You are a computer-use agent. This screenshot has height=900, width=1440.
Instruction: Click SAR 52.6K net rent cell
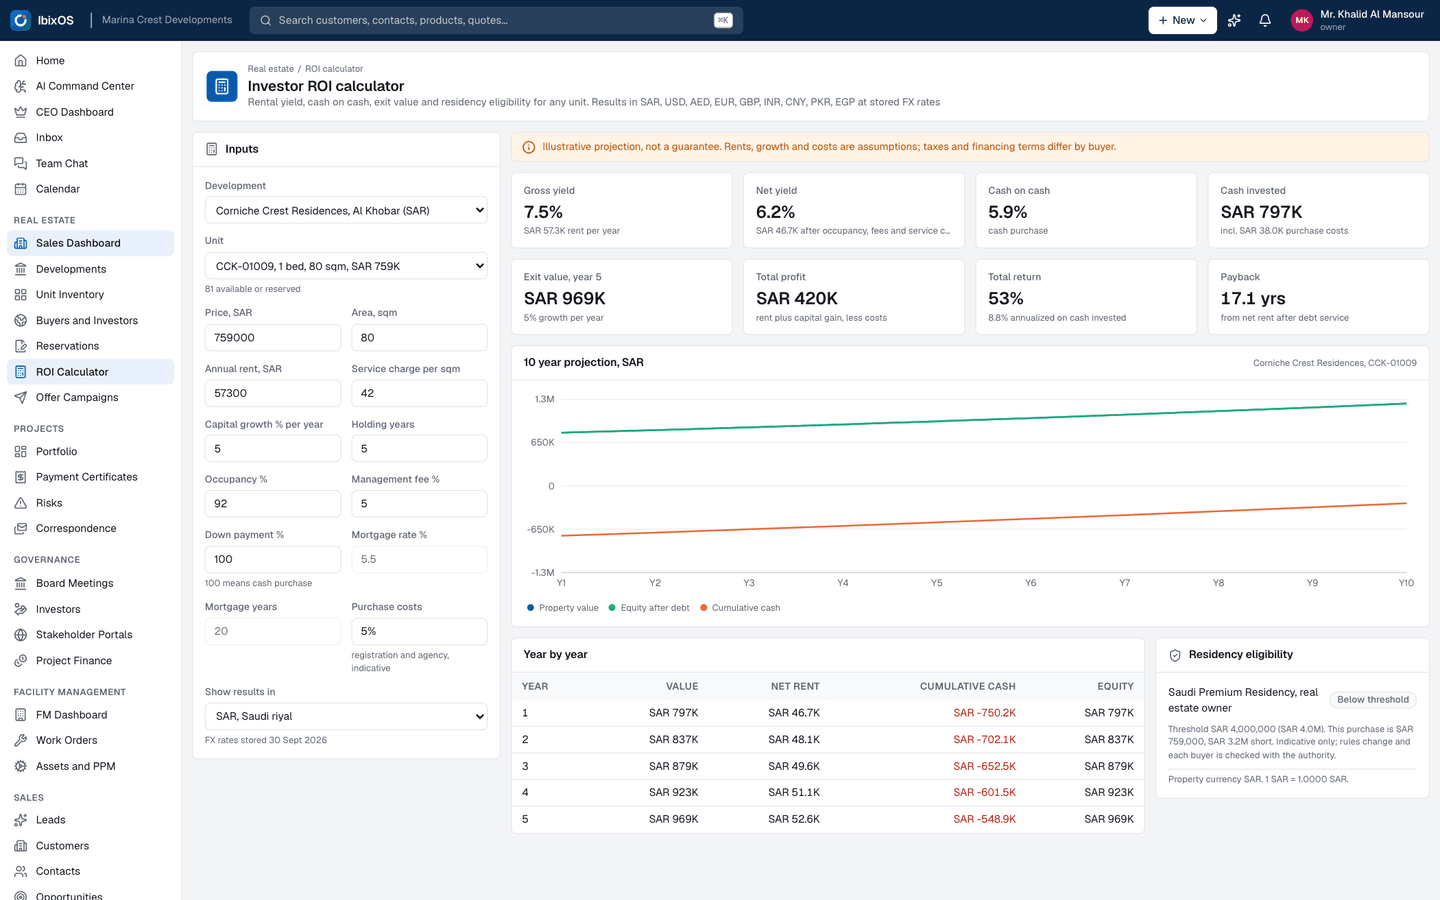pyautogui.click(x=794, y=819)
